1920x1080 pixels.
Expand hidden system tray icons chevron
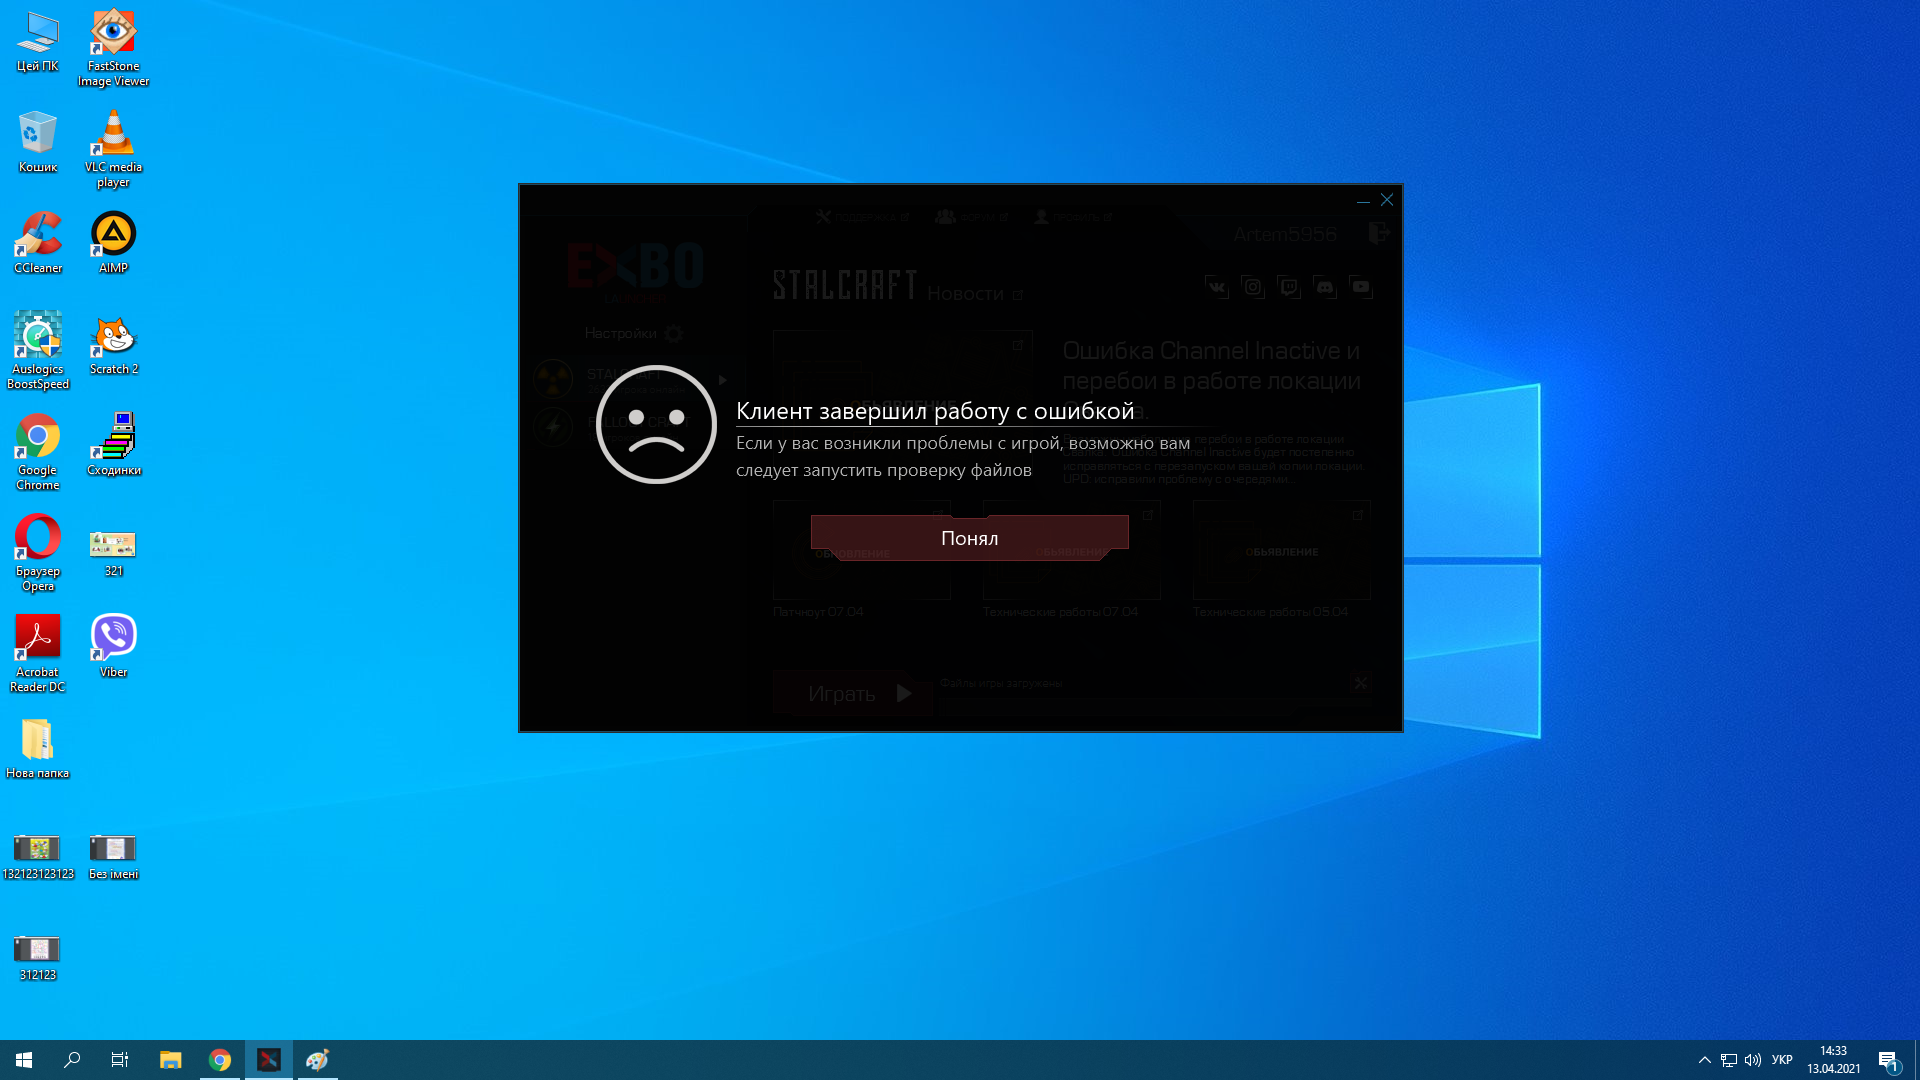coord(1705,1060)
